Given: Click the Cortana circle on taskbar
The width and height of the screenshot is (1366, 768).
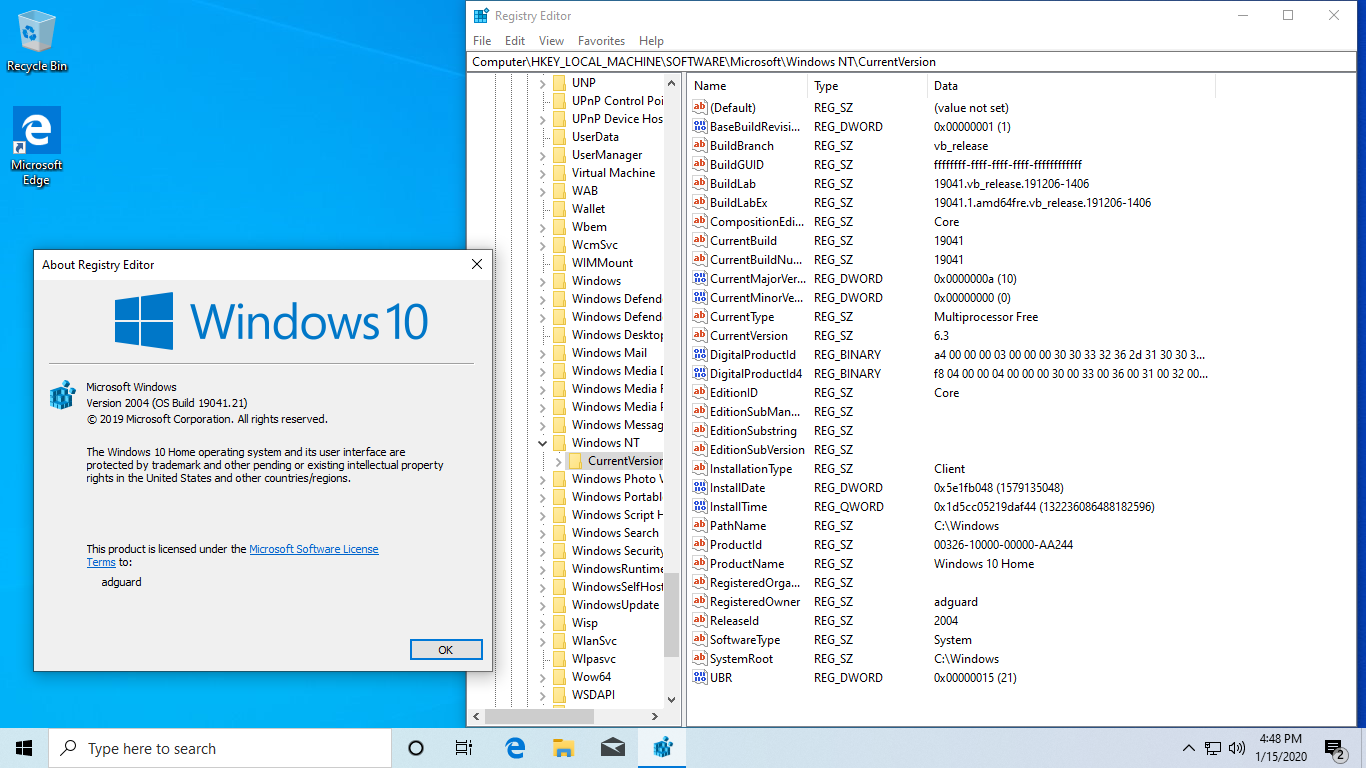Looking at the screenshot, I should click(416, 748).
